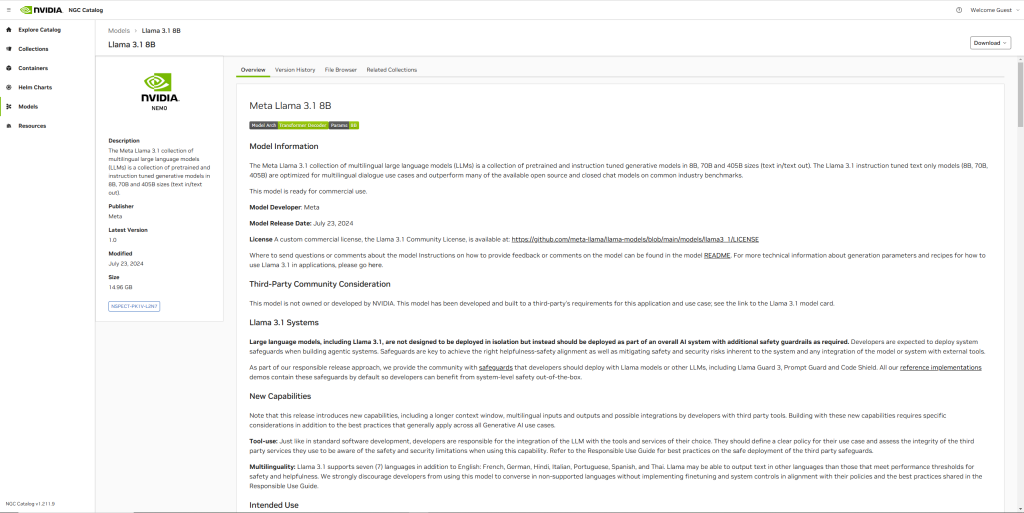Open the File Browser tab
Screen dimensions: 1024x513
point(341,70)
